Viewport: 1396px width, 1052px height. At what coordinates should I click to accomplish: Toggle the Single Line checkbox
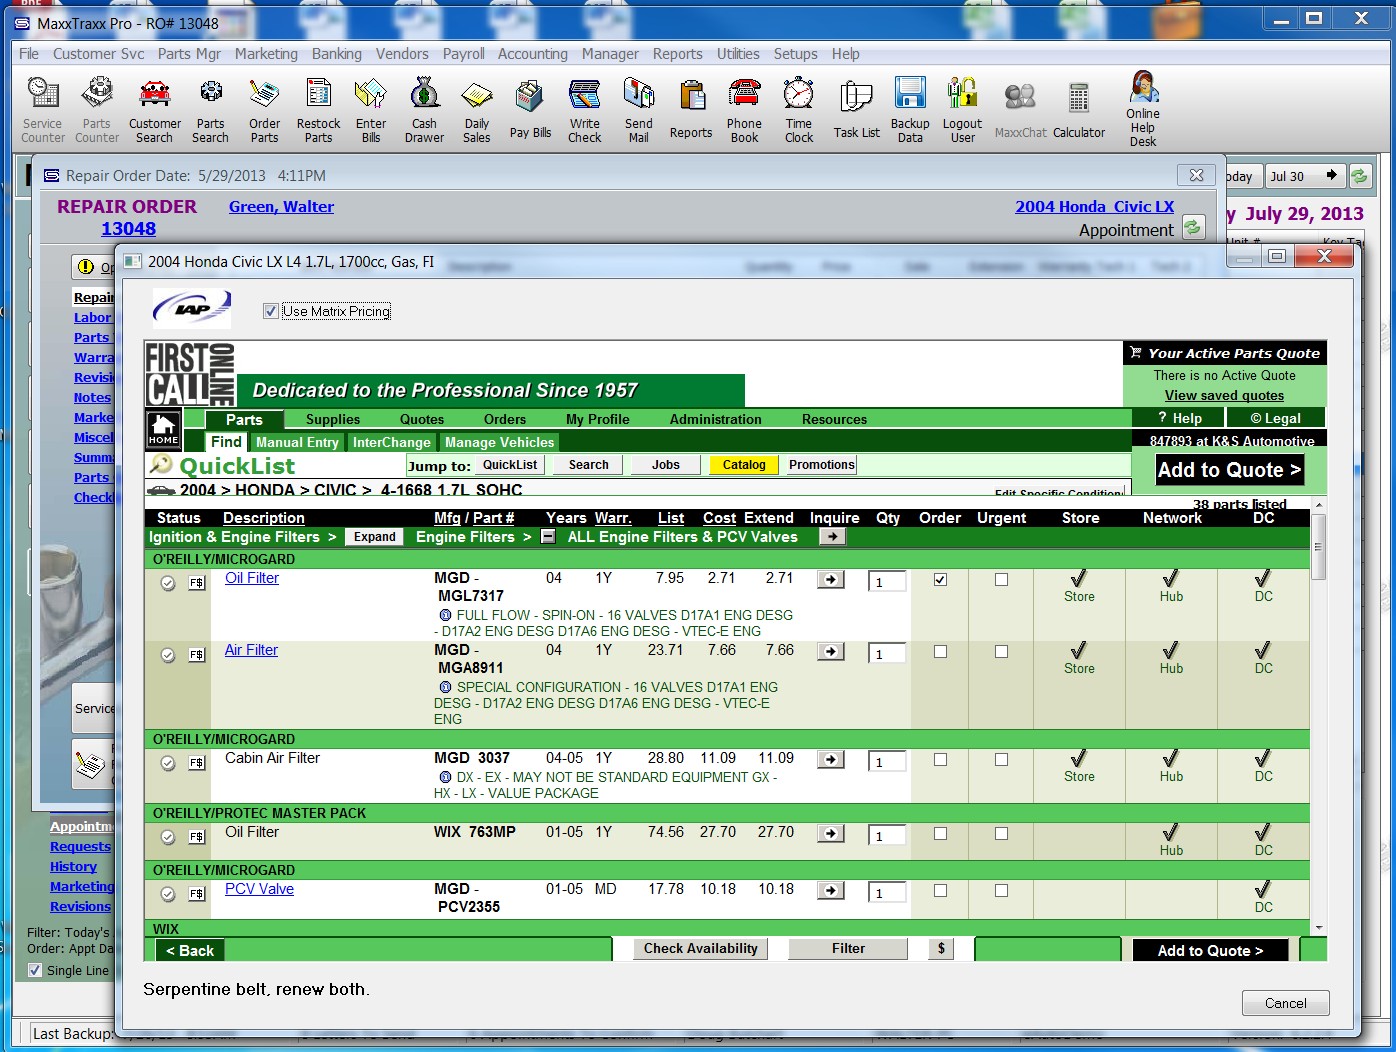click(x=35, y=970)
